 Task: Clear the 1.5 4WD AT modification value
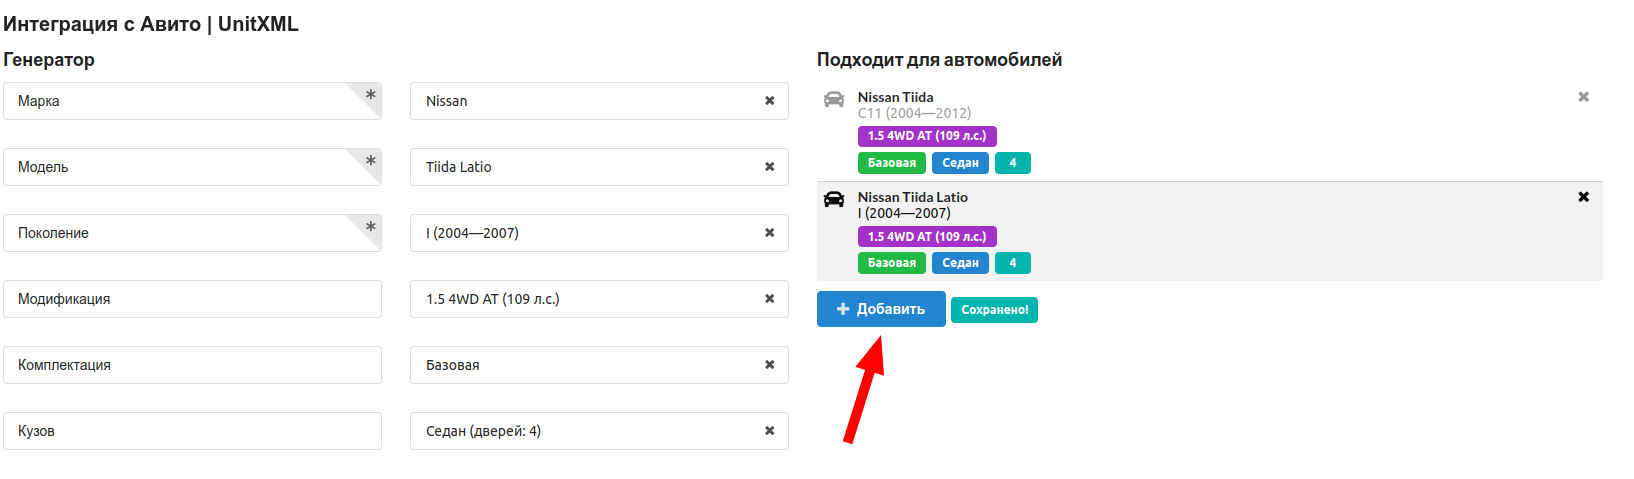coord(769,299)
